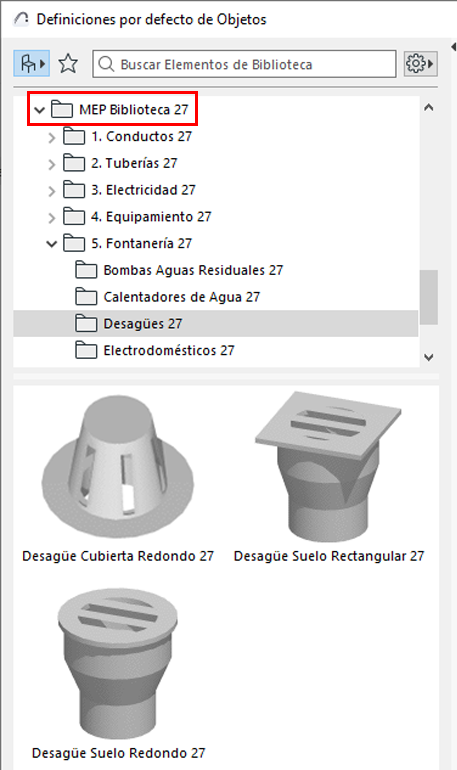Click the folder icon of Desagües 27

86,323
